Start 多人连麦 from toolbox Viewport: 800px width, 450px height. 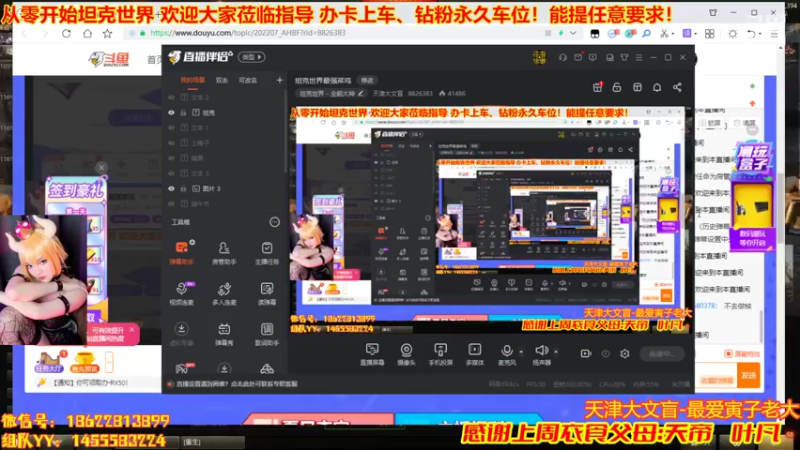(224, 293)
